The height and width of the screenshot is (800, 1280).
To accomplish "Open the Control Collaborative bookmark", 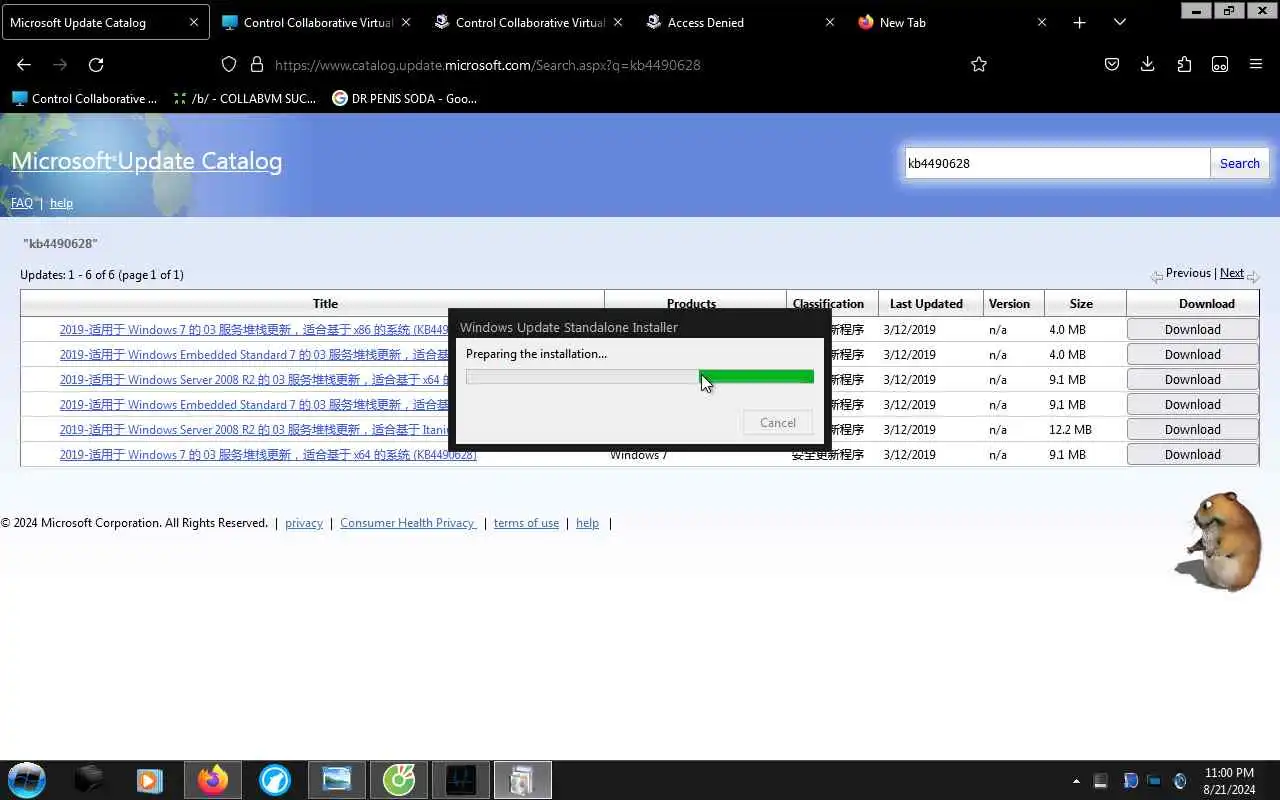I will click(x=85, y=98).
